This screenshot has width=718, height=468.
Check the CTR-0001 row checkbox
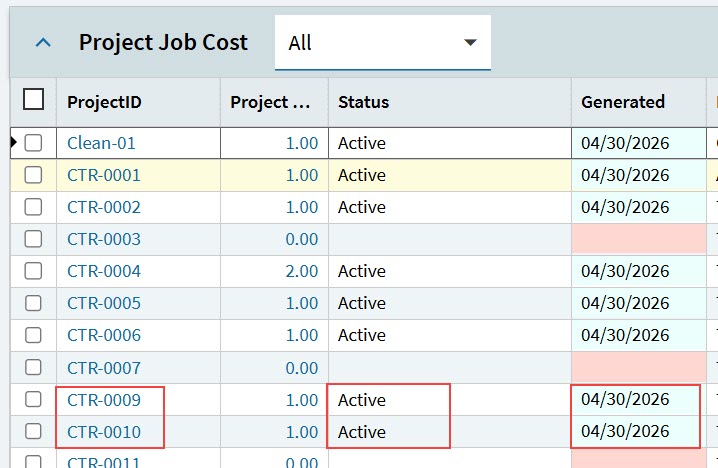(x=33, y=175)
